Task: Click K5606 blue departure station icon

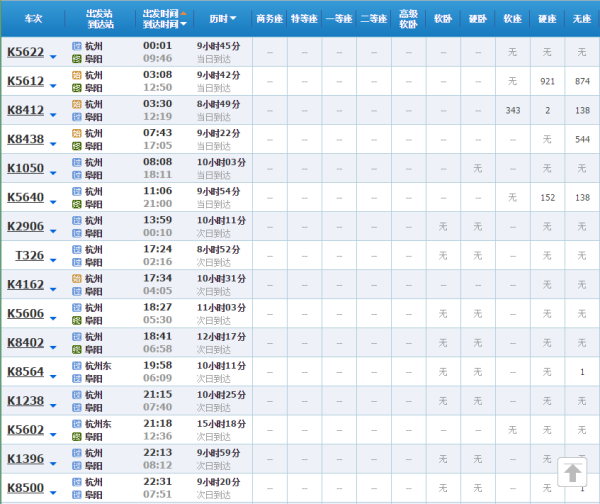Action: (x=77, y=308)
